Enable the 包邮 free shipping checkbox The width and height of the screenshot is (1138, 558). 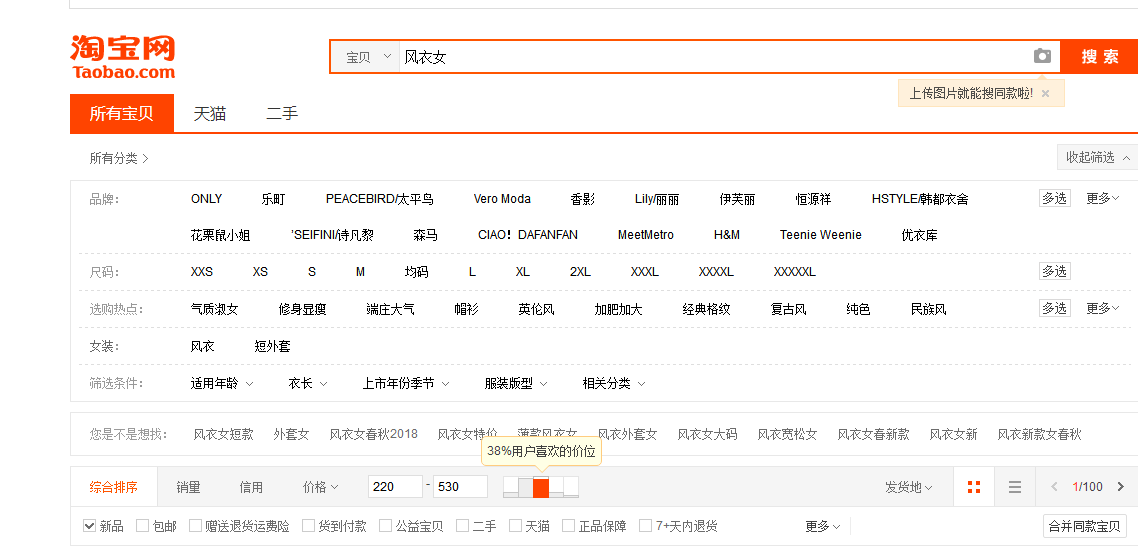pos(143,526)
